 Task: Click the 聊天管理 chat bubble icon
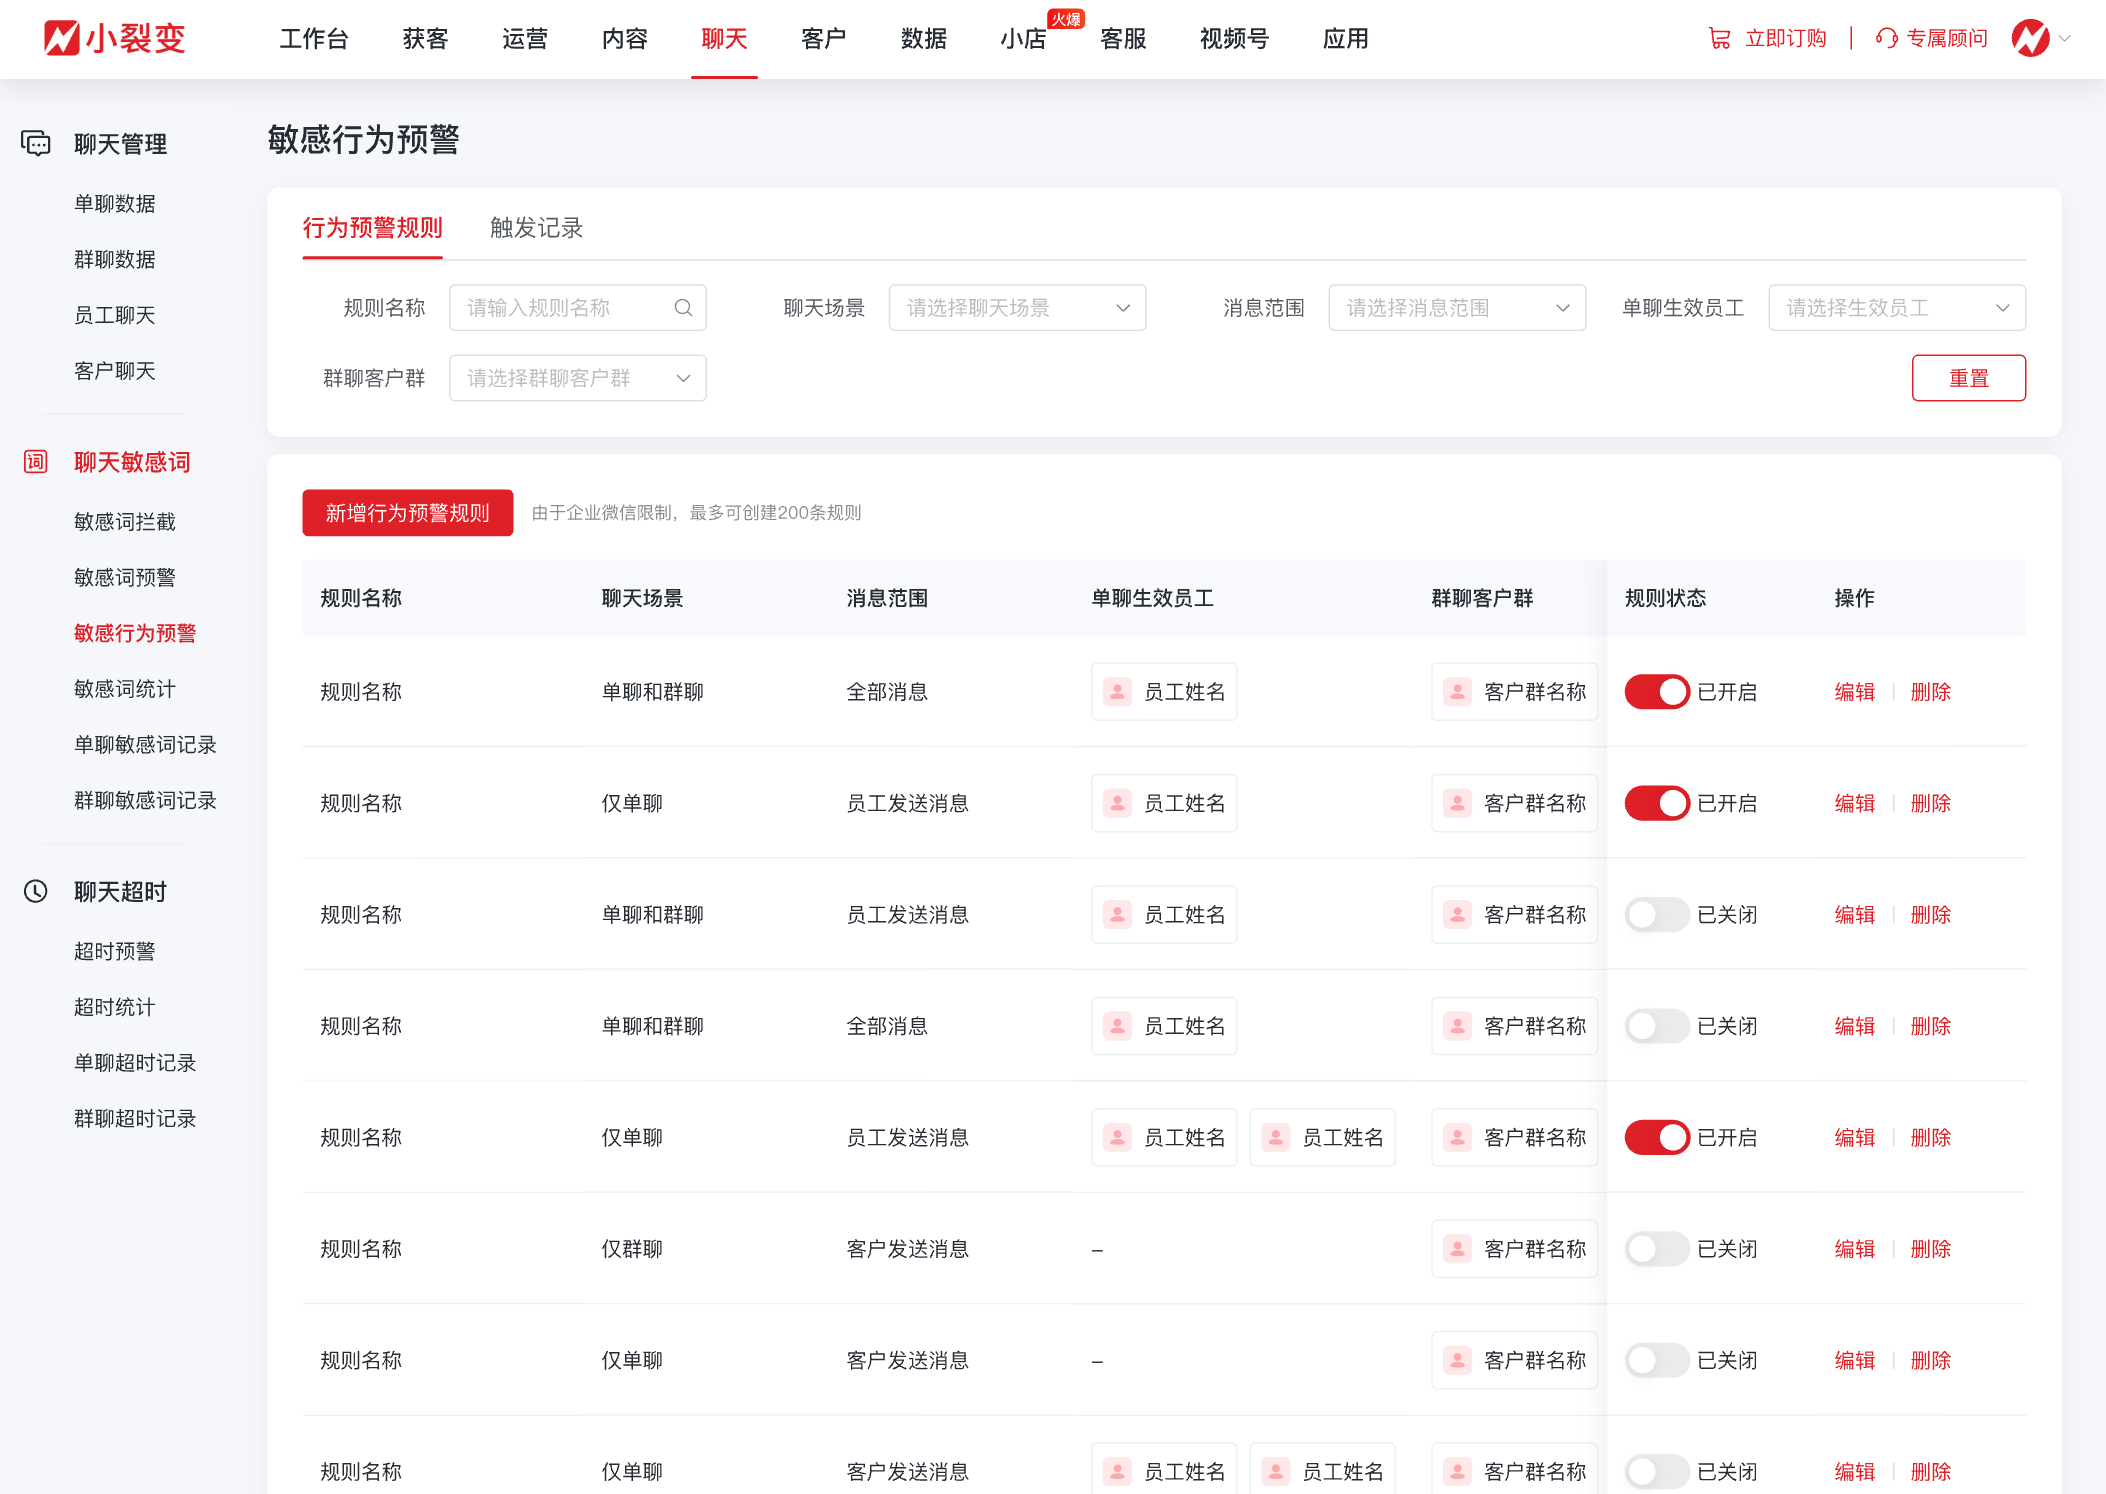tap(36, 143)
